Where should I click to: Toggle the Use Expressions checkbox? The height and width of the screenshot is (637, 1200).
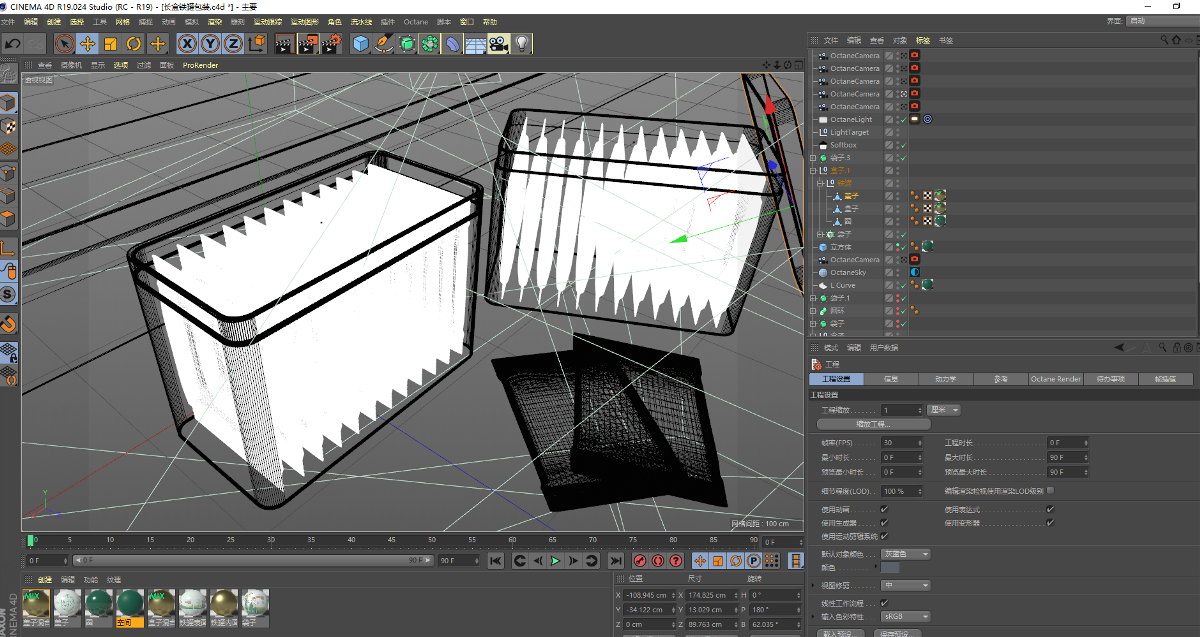coord(1050,509)
